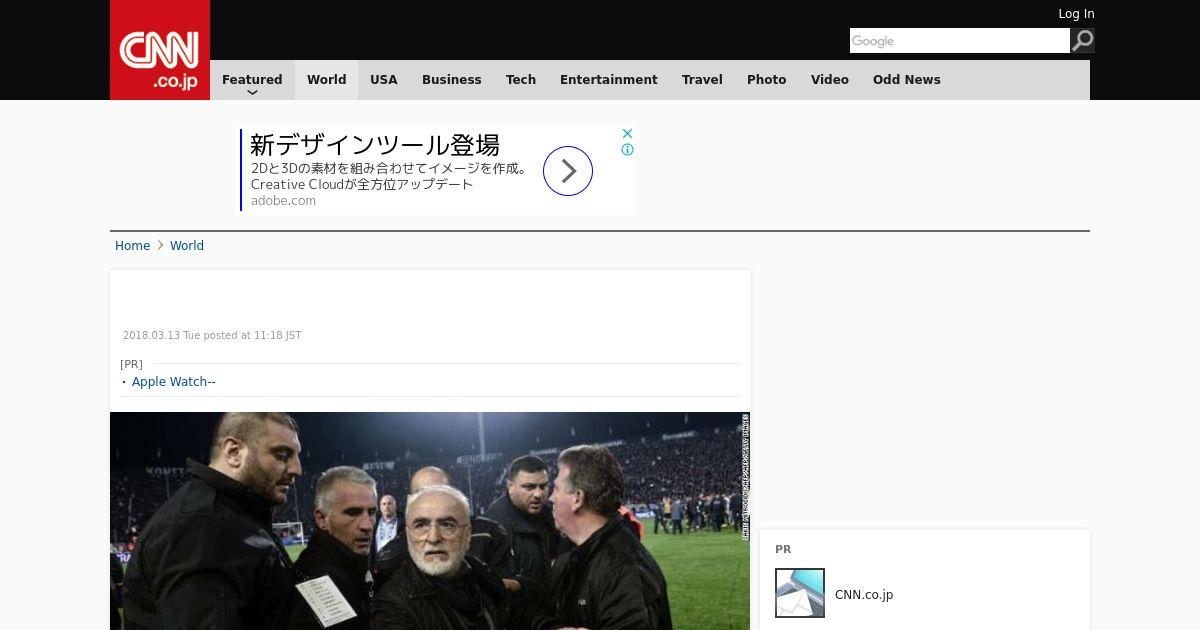Click the posted date 2018.03.13 text
The image size is (1200, 630).
click(x=212, y=336)
